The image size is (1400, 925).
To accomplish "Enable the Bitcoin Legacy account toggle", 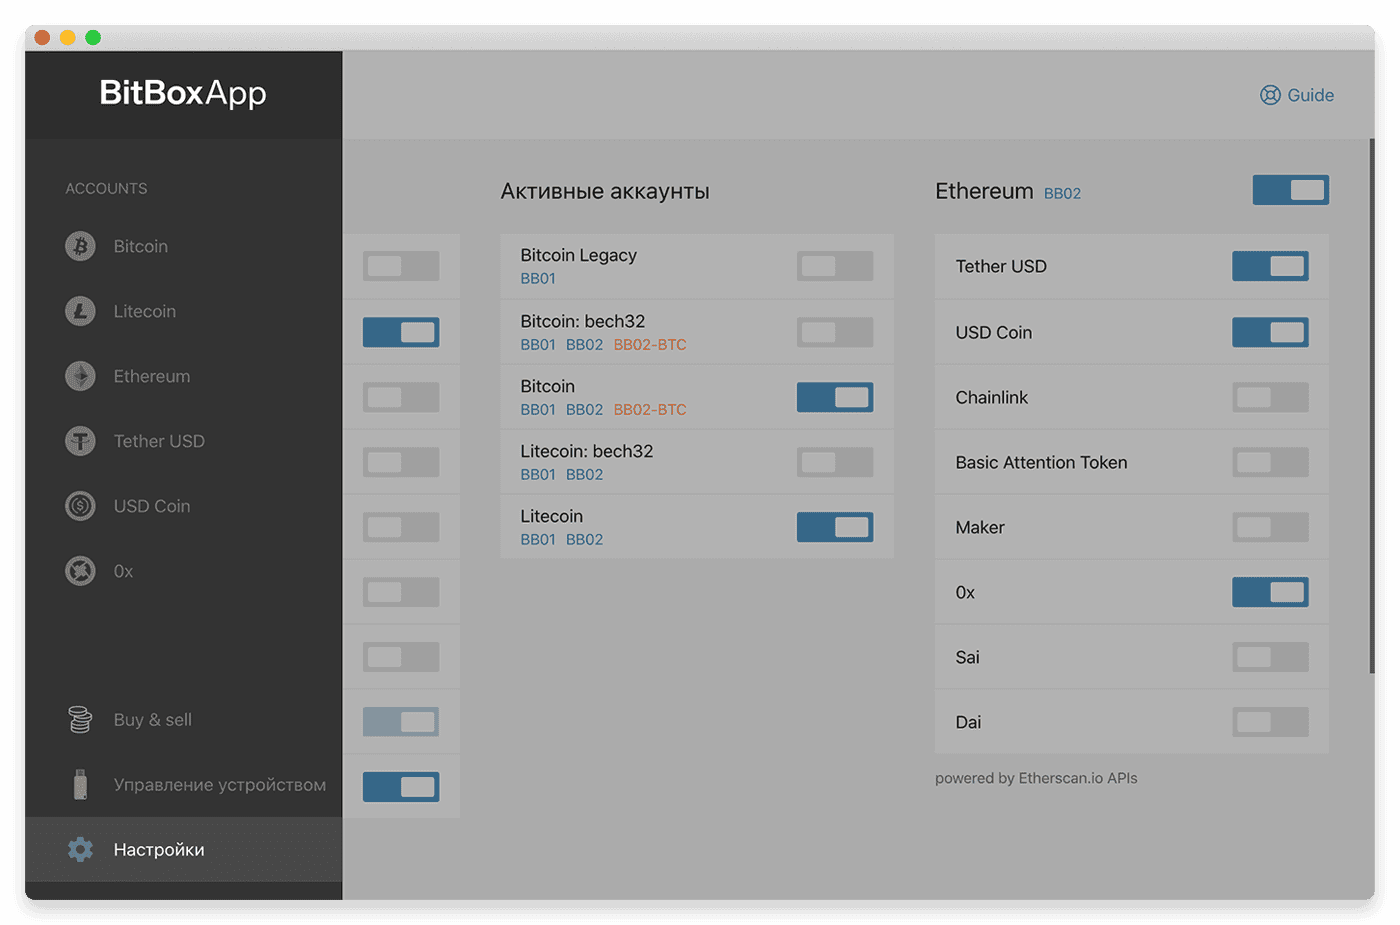I will tap(835, 266).
